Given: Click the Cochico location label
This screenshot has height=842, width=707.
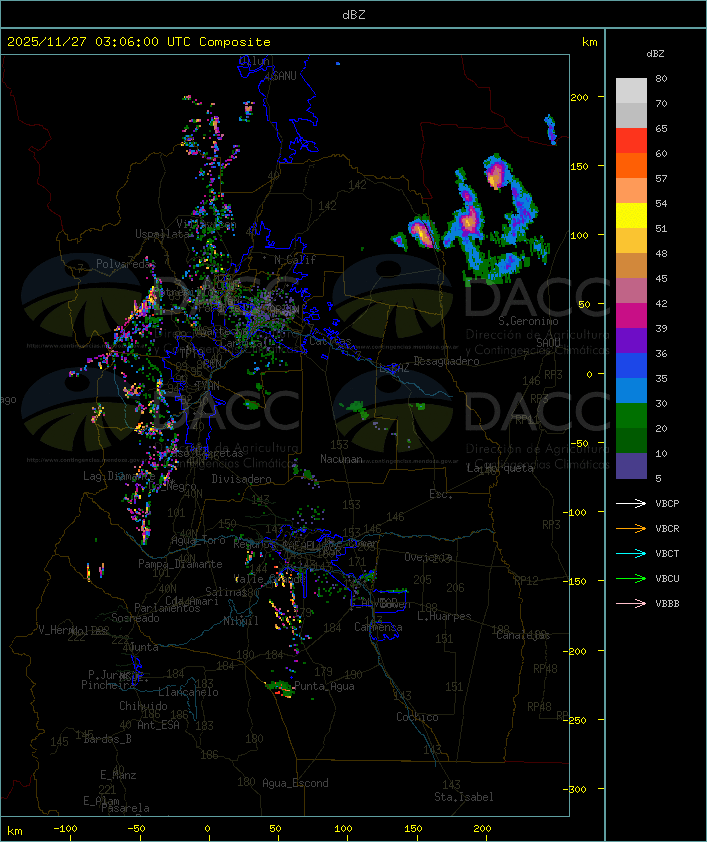Looking at the screenshot, I should click(417, 717).
